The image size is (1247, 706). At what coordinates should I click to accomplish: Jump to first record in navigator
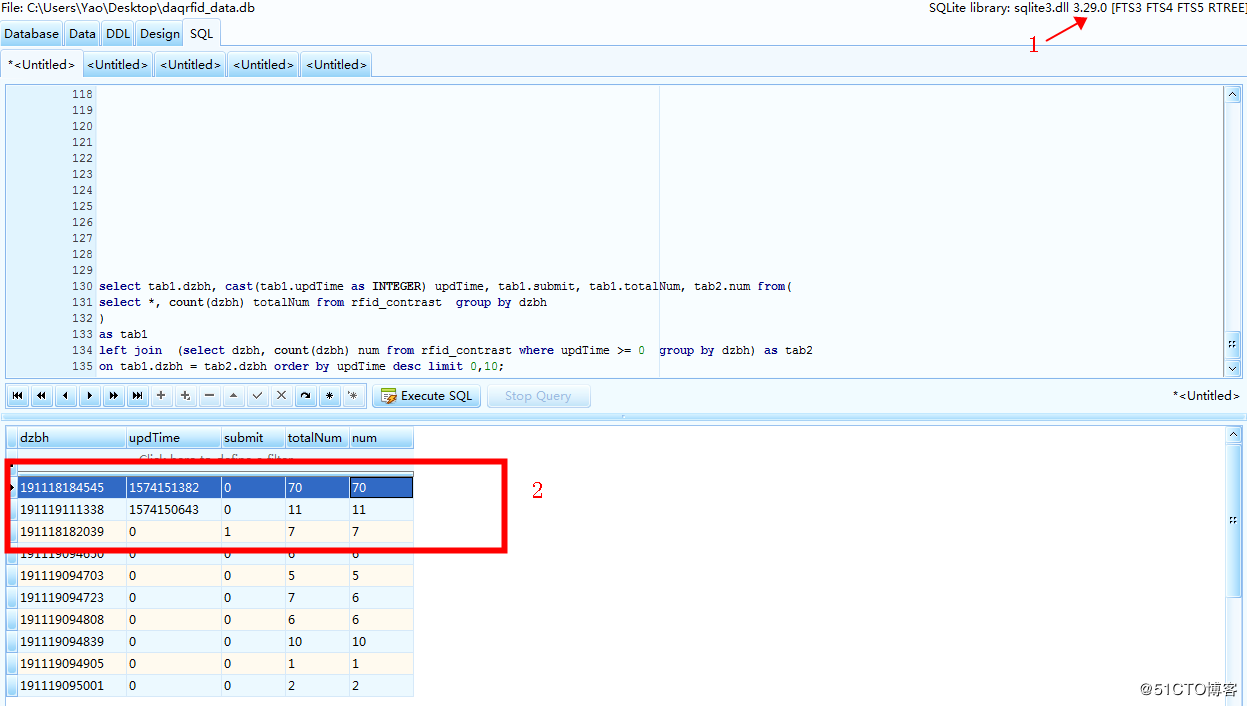pos(18,396)
